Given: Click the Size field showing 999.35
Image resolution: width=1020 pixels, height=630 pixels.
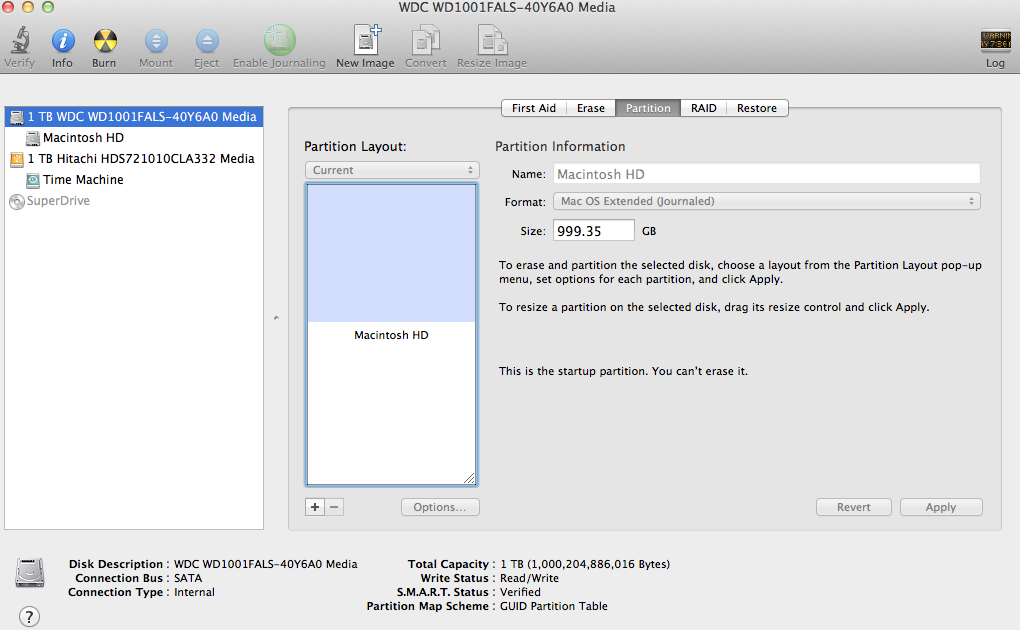Looking at the screenshot, I should (x=593, y=230).
